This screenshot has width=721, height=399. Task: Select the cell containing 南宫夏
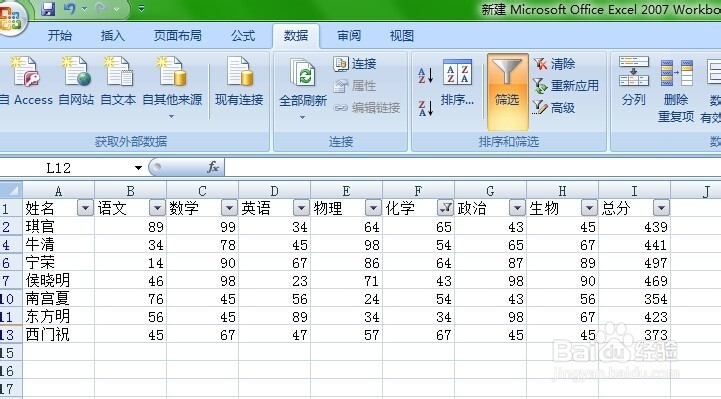coord(58,299)
